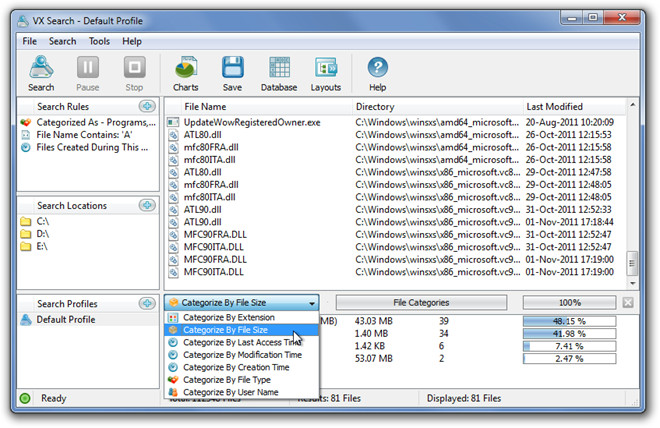Click the 53.07 MB category size value

coord(373,359)
